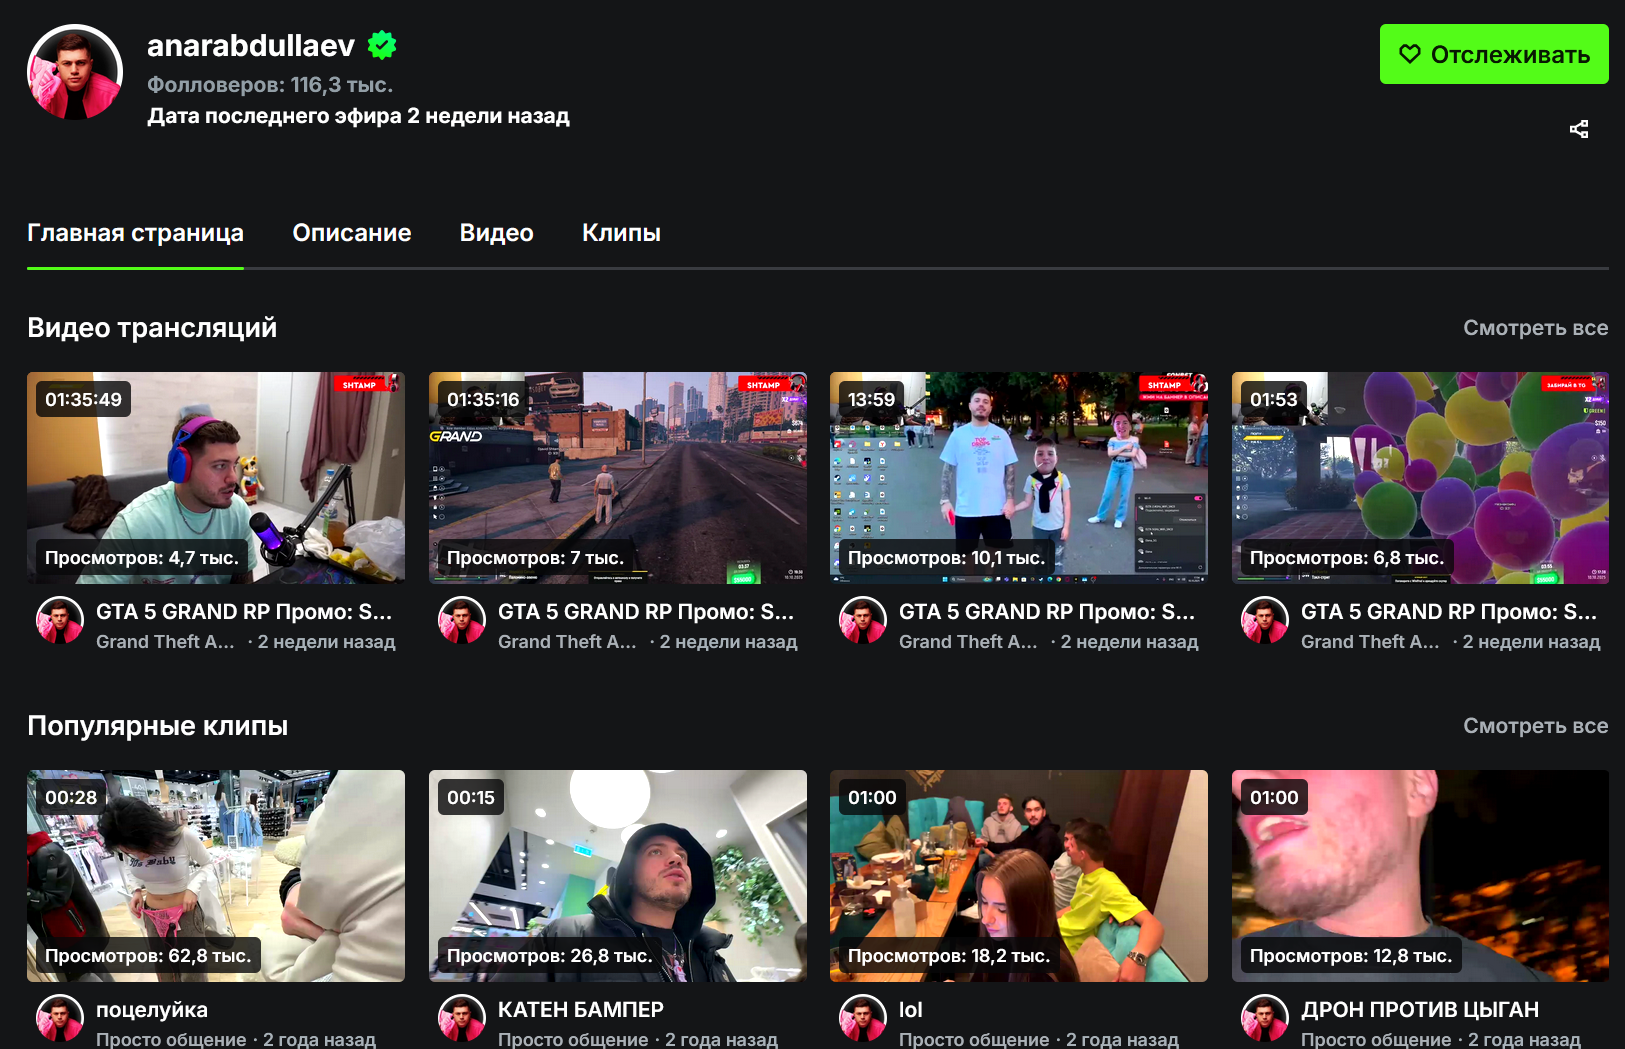The height and width of the screenshot is (1049, 1625).
Task: Click the 2 недели назад date under the 01:35:49 video
Action: (327, 642)
